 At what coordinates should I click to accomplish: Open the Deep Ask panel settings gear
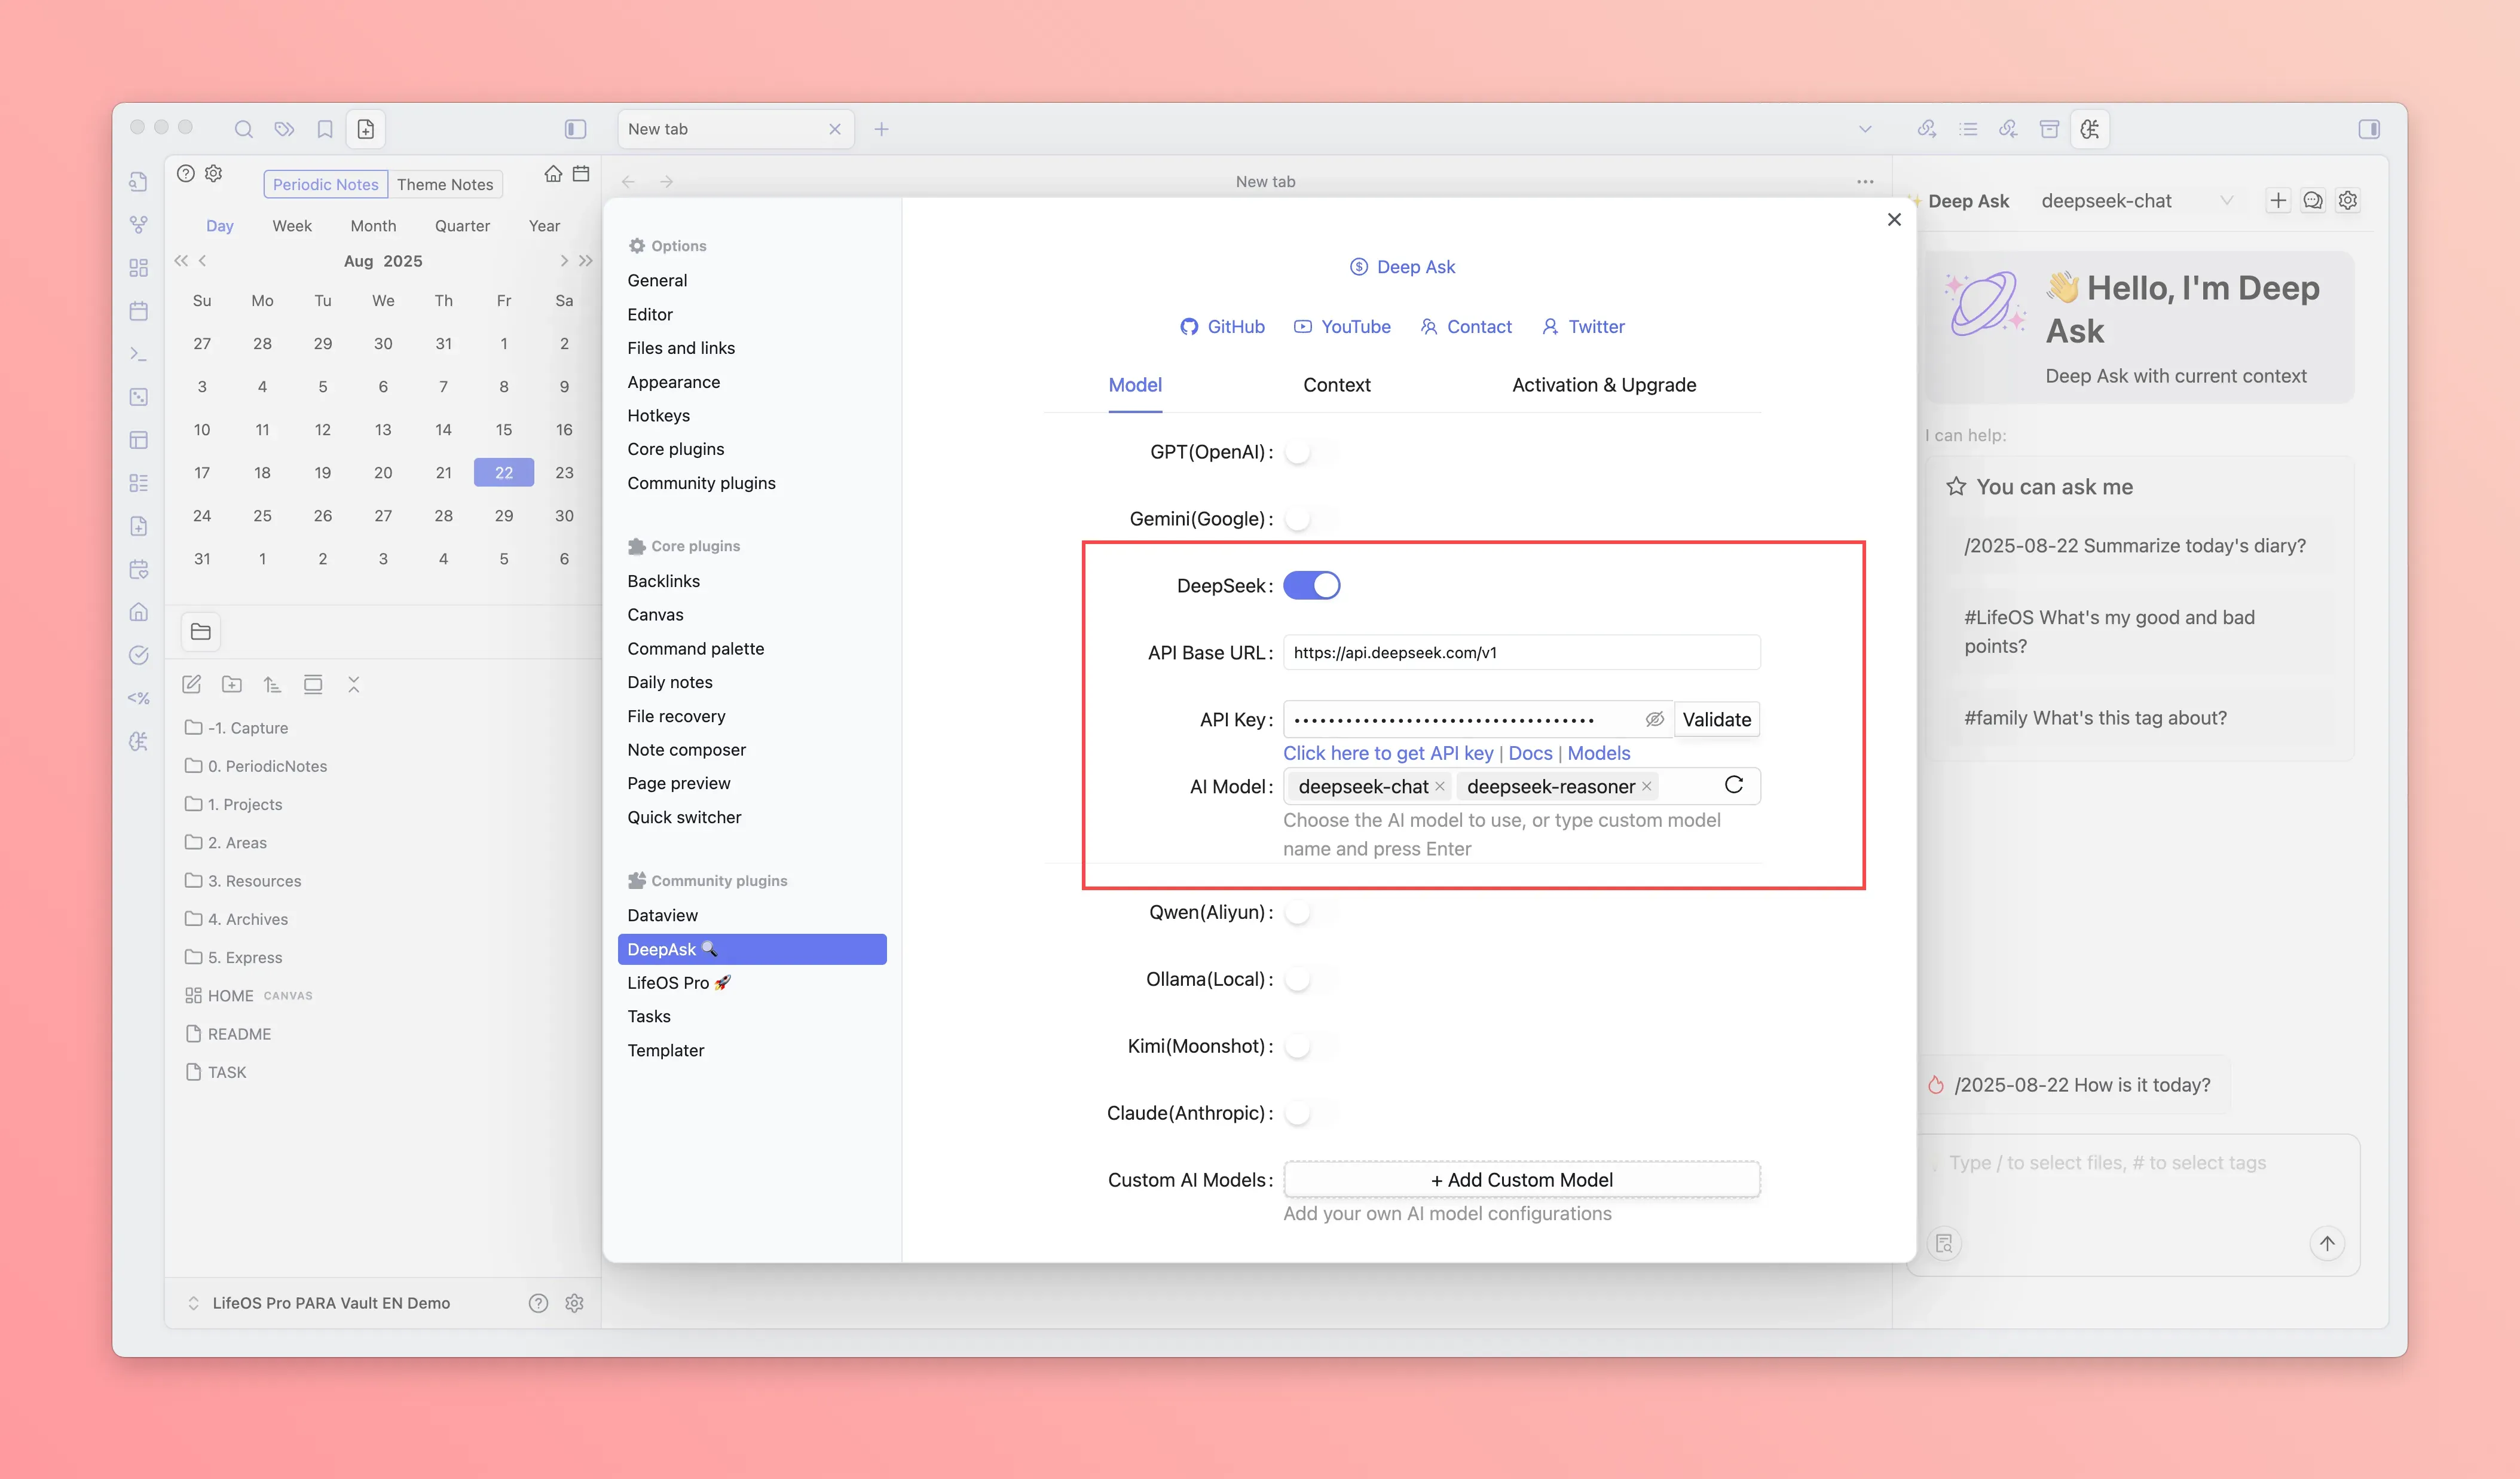pos(2348,200)
